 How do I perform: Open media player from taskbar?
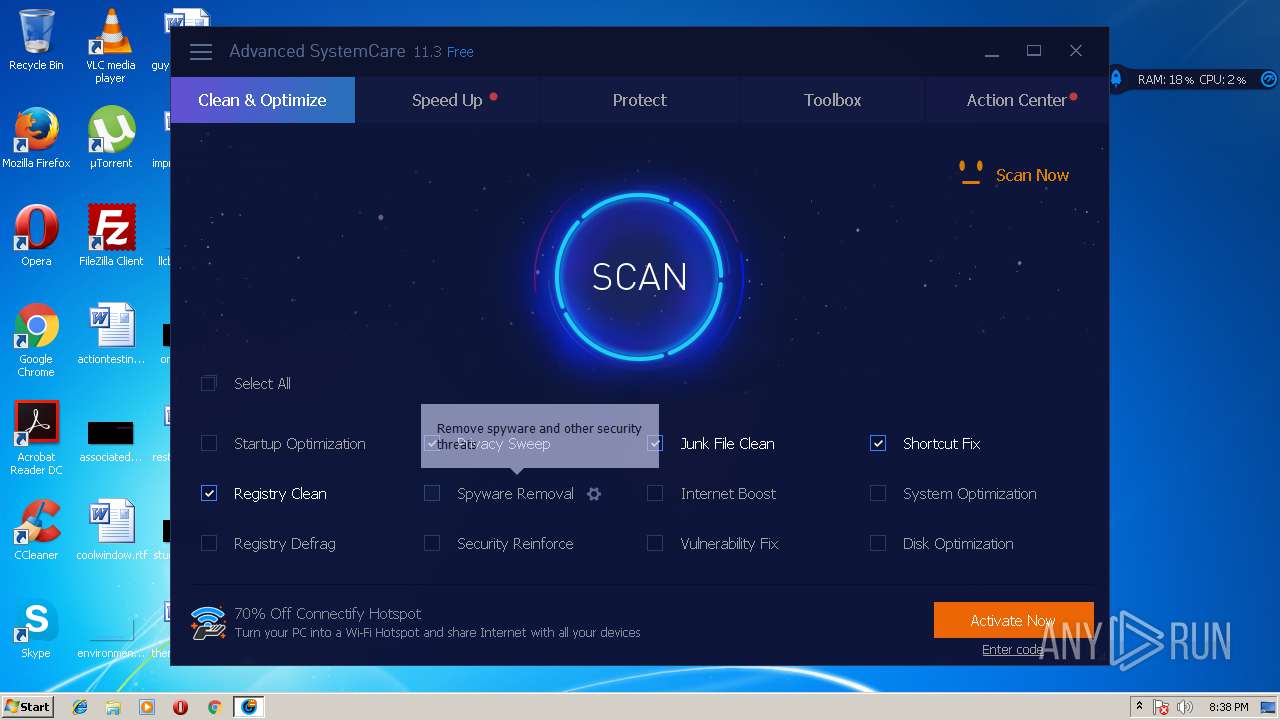tap(147, 707)
